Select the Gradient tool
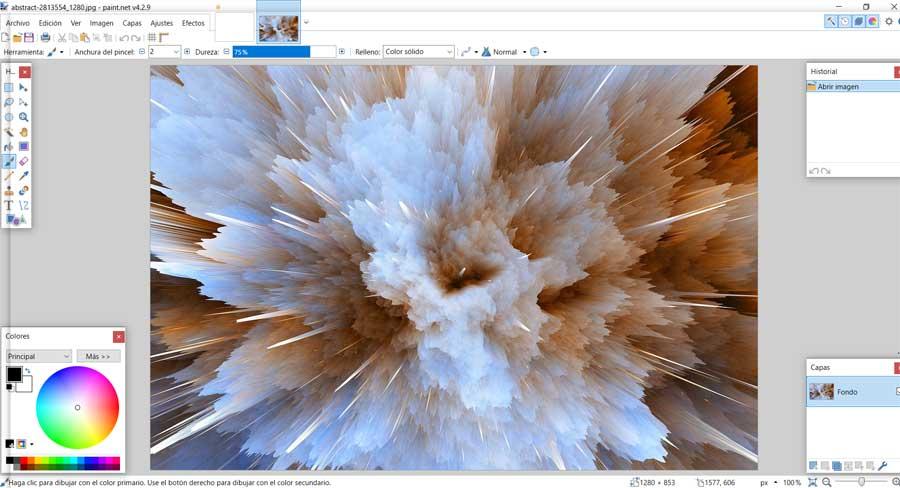900x488 pixels. coord(24,147)
